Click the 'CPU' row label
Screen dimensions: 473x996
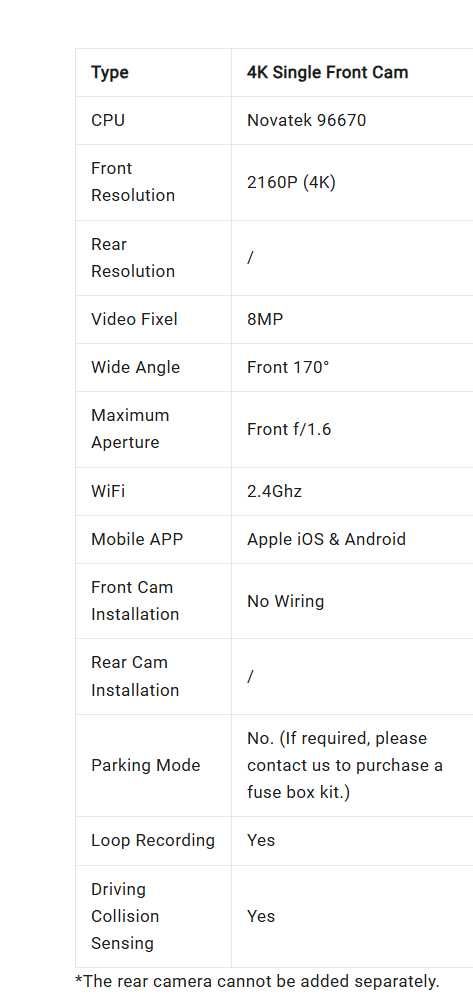pos(108,120)
